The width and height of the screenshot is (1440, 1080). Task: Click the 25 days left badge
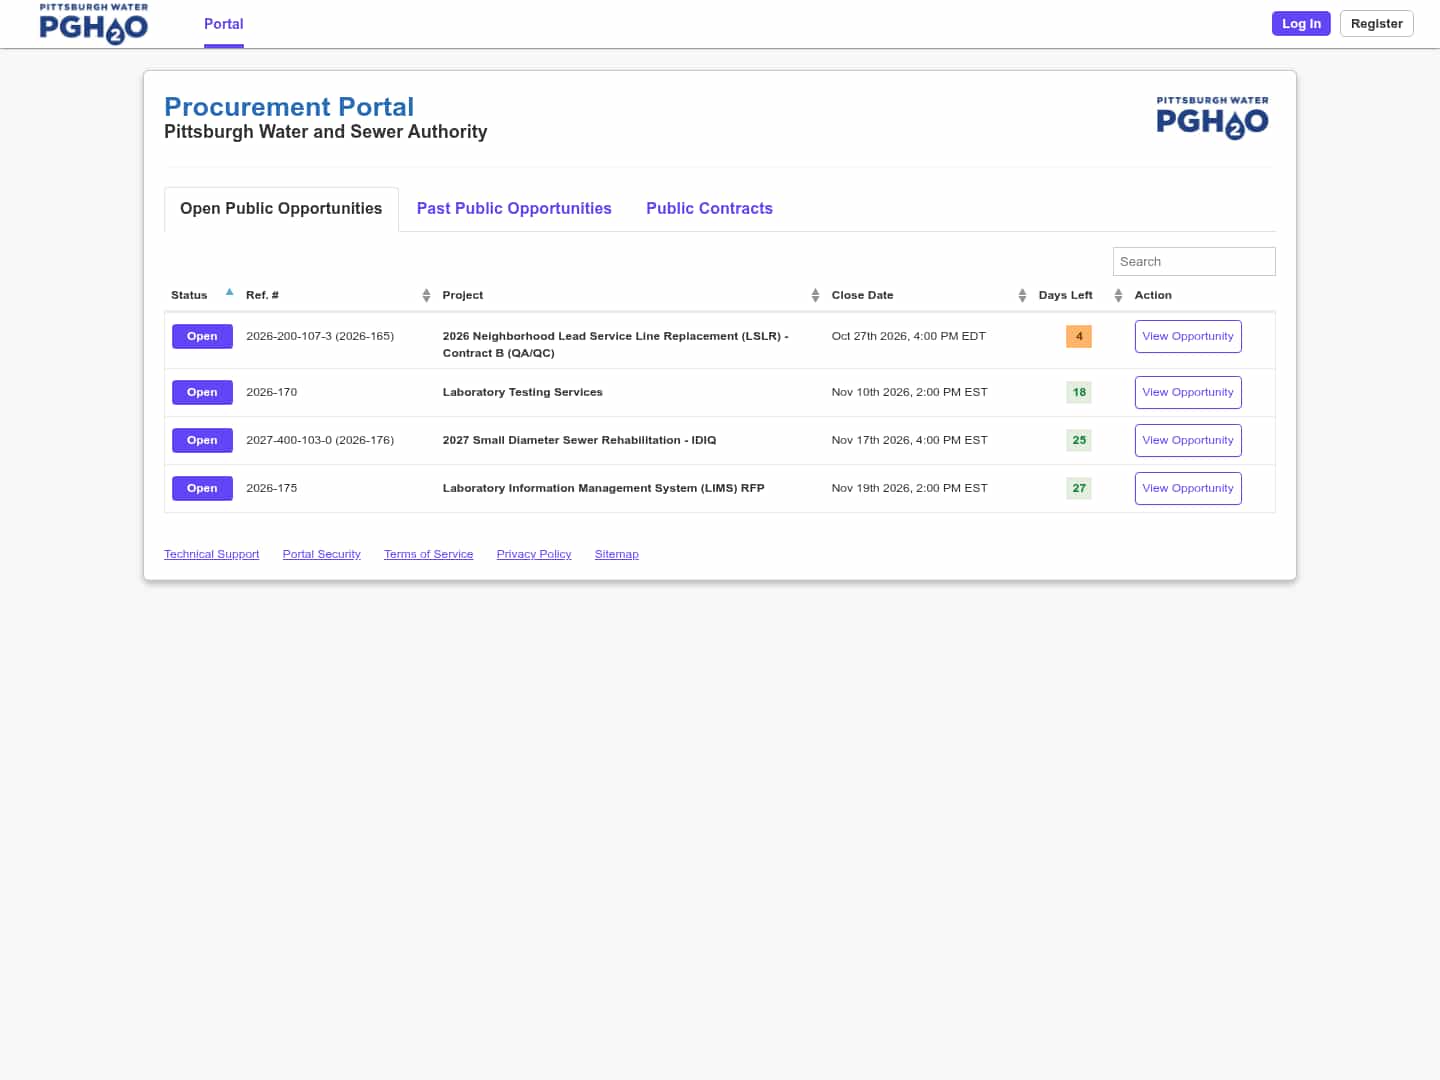[1079, 440]
